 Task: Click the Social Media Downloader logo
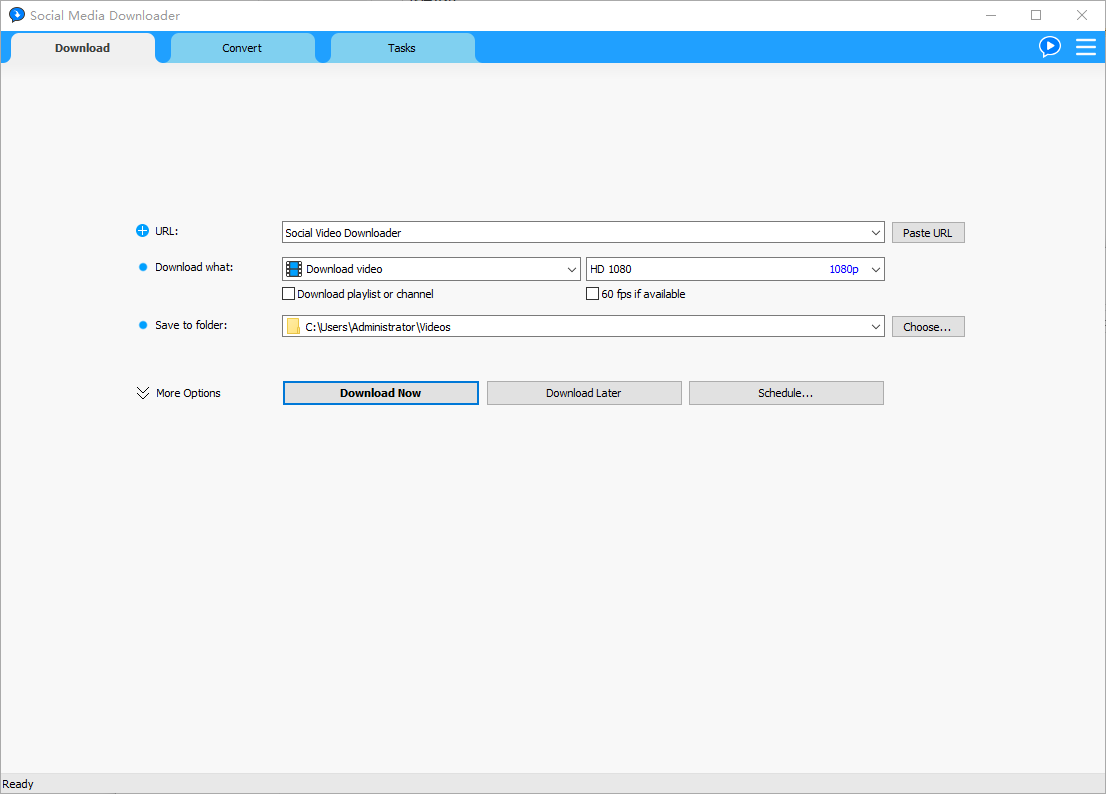15,15
